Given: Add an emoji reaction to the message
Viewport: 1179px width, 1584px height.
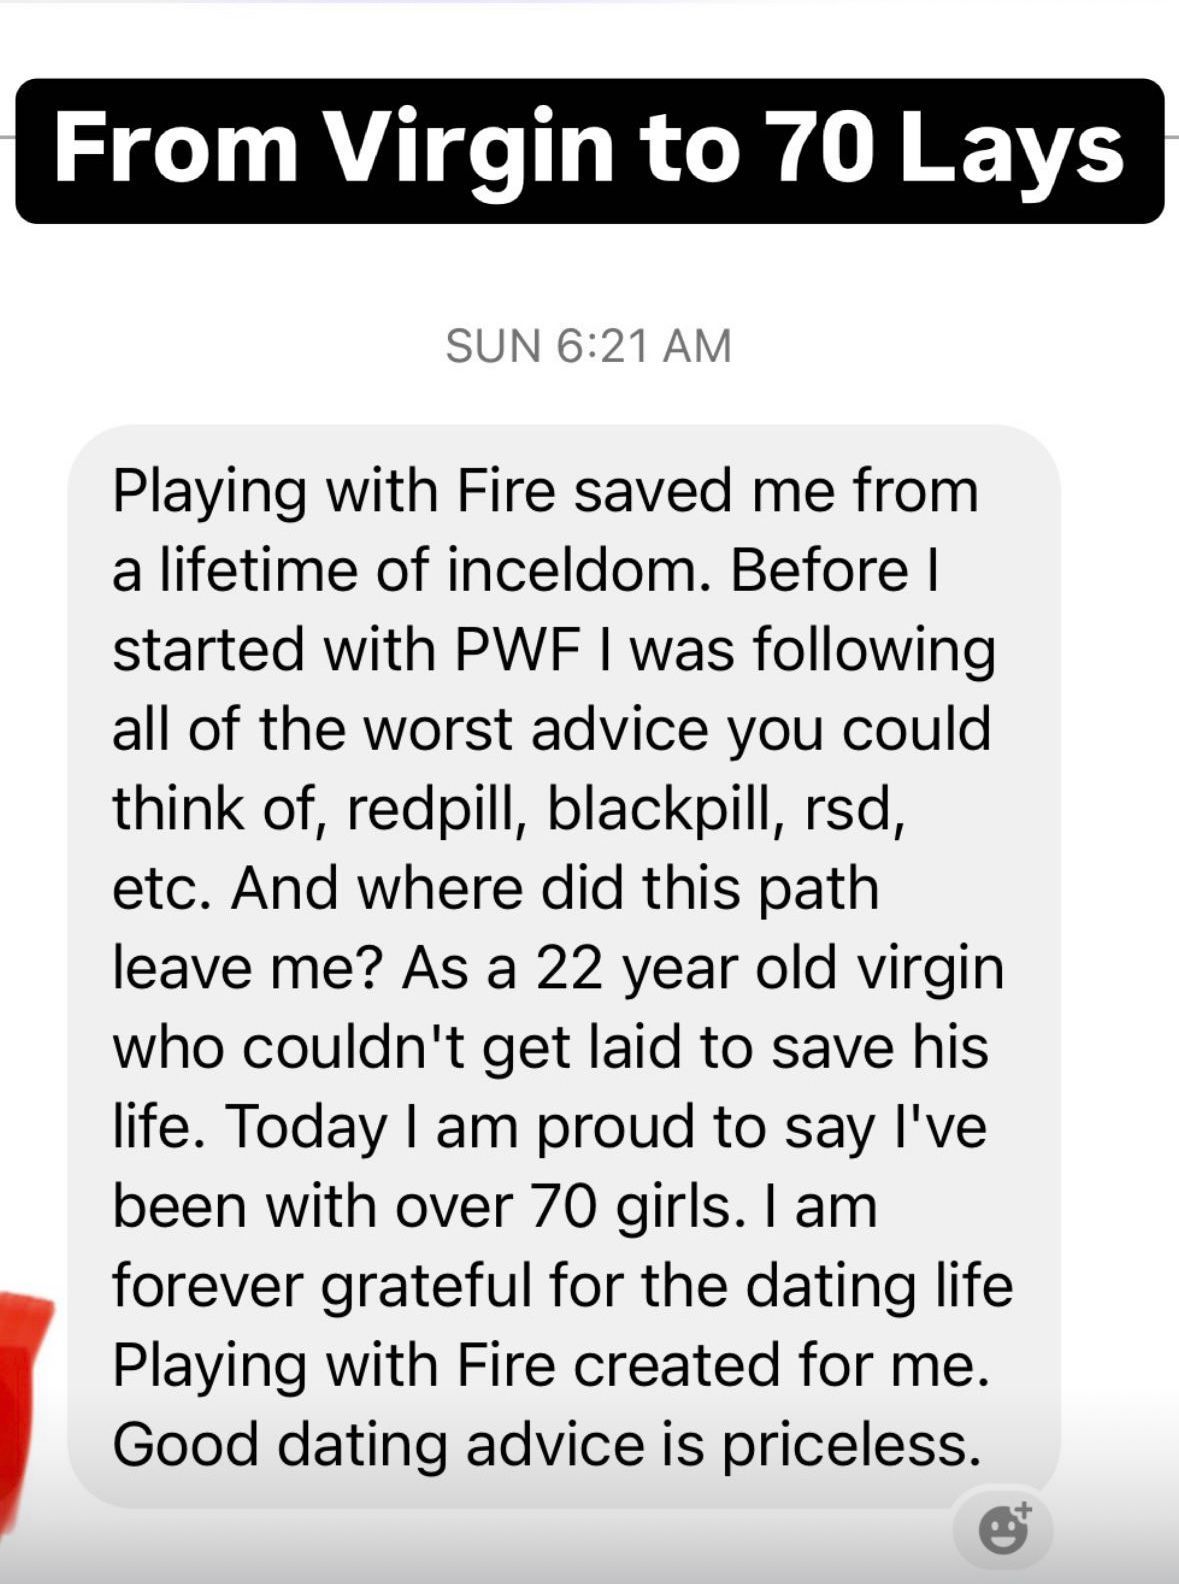Looking at the screenshot, I should click(x=1003, y=1528).
